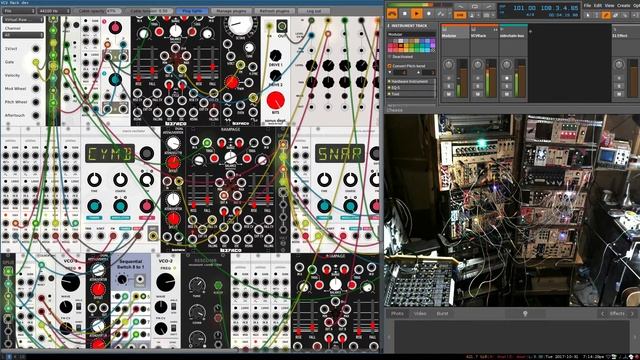The height and width of the screenshot is (360, 640).
Task: Pick the purple swatch in track color palette
Action: tap(433, 41)
